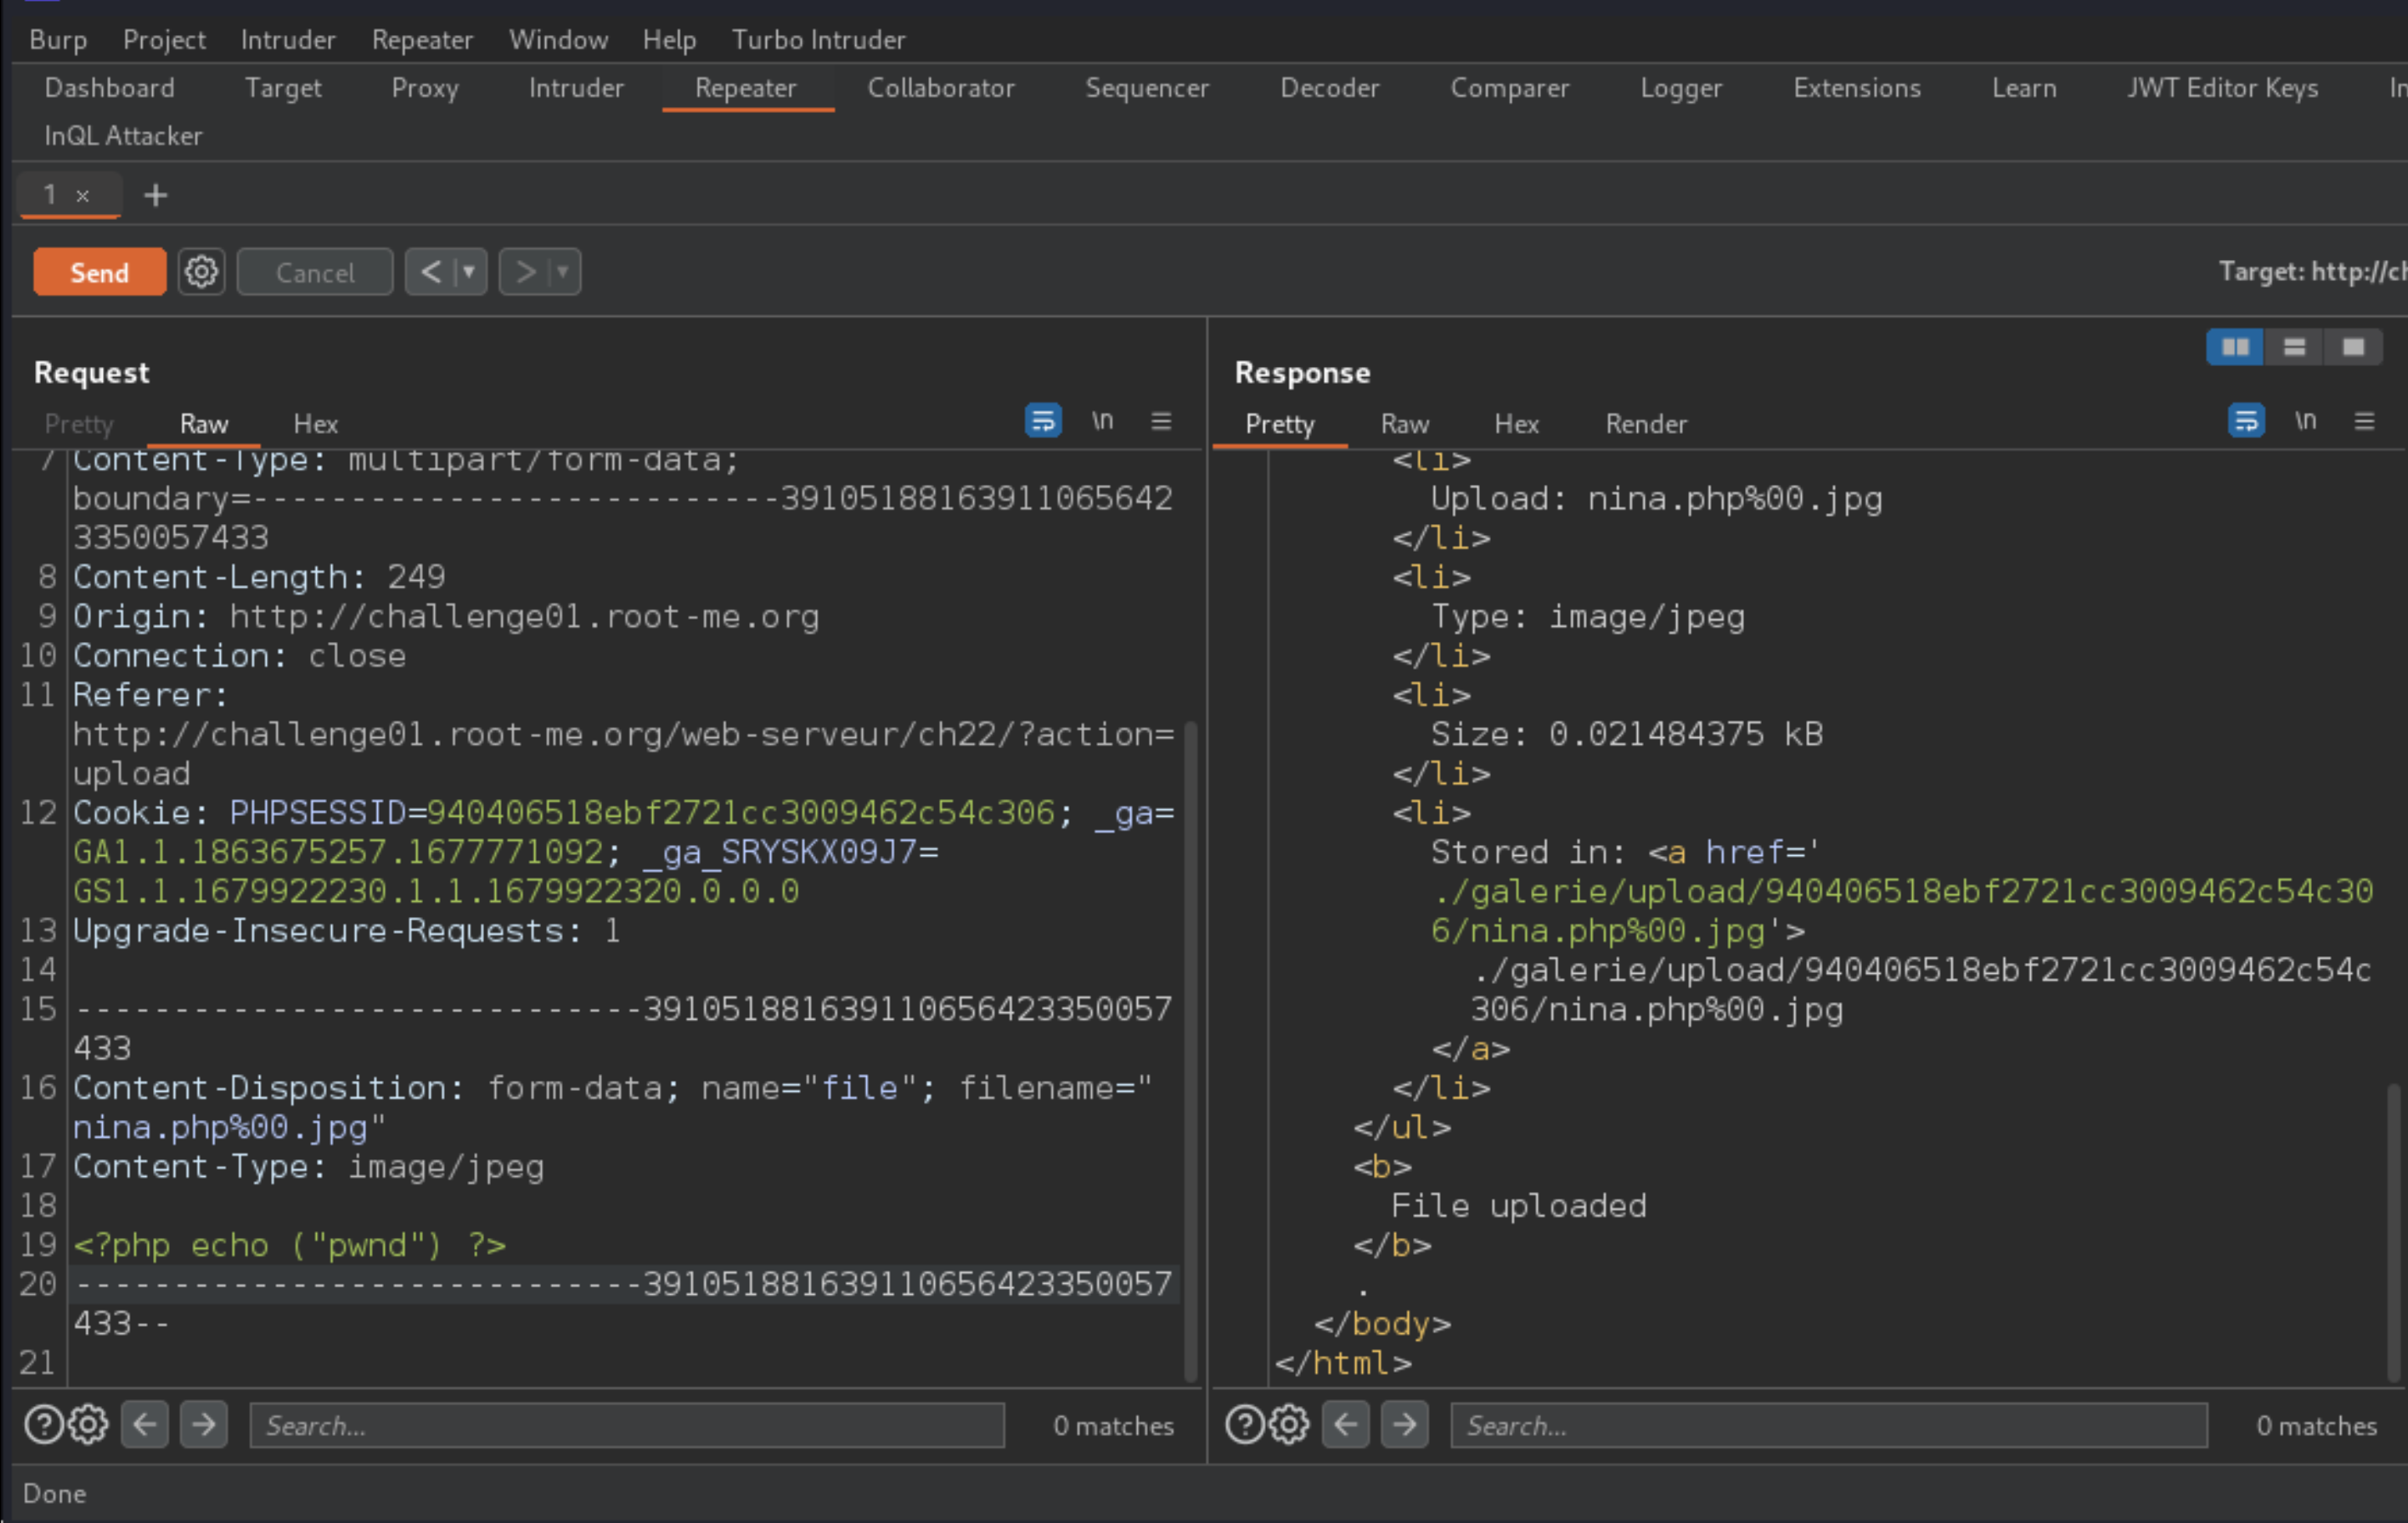Open back history dropdown arrow

(469, 272)
